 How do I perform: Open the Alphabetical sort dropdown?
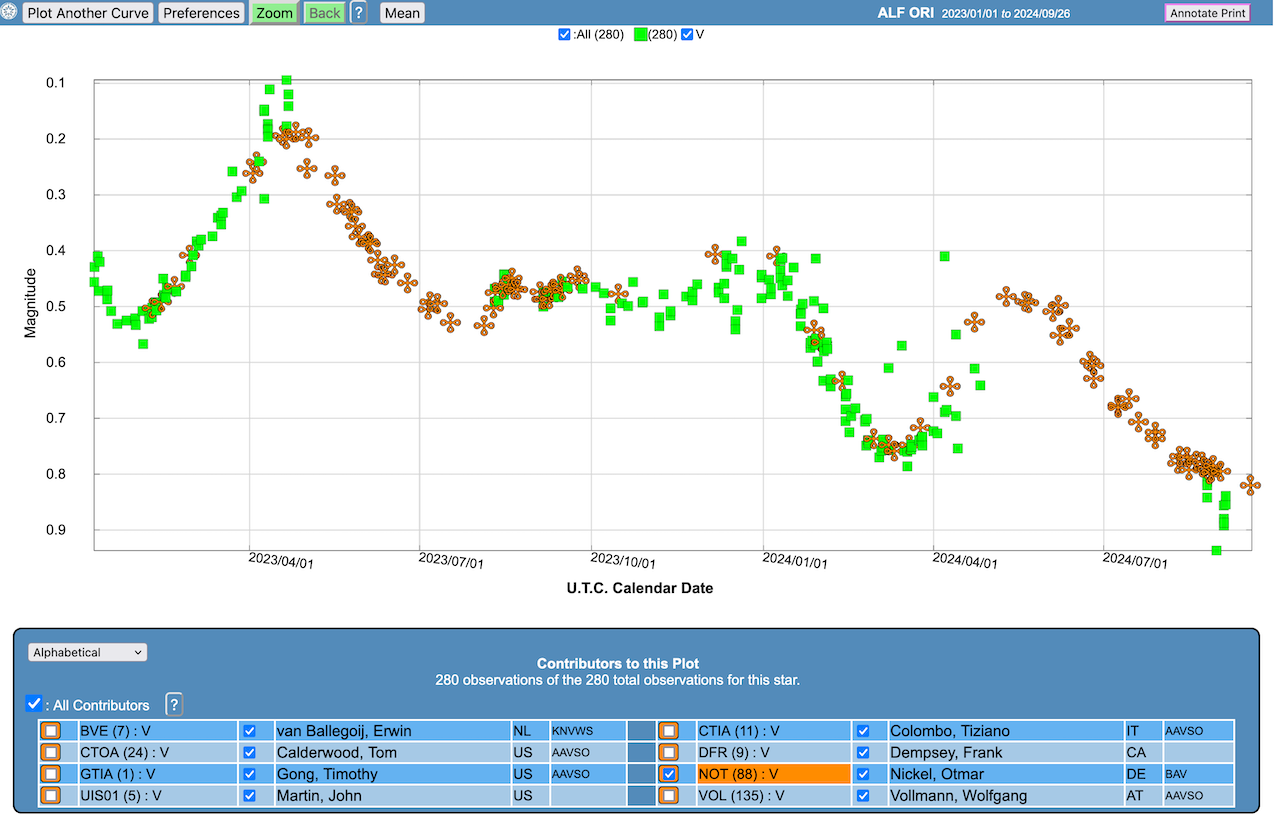point(88,652)
